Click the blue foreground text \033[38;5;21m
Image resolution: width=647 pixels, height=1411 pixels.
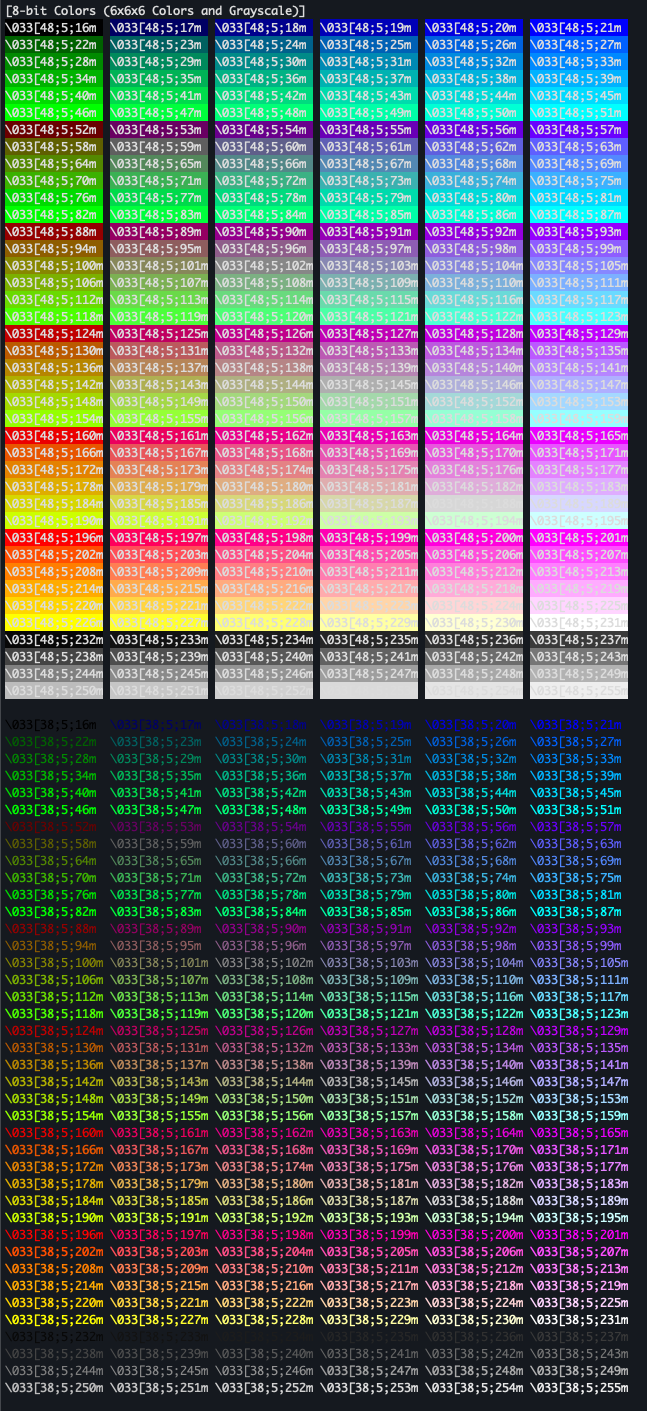click(578, 725)
